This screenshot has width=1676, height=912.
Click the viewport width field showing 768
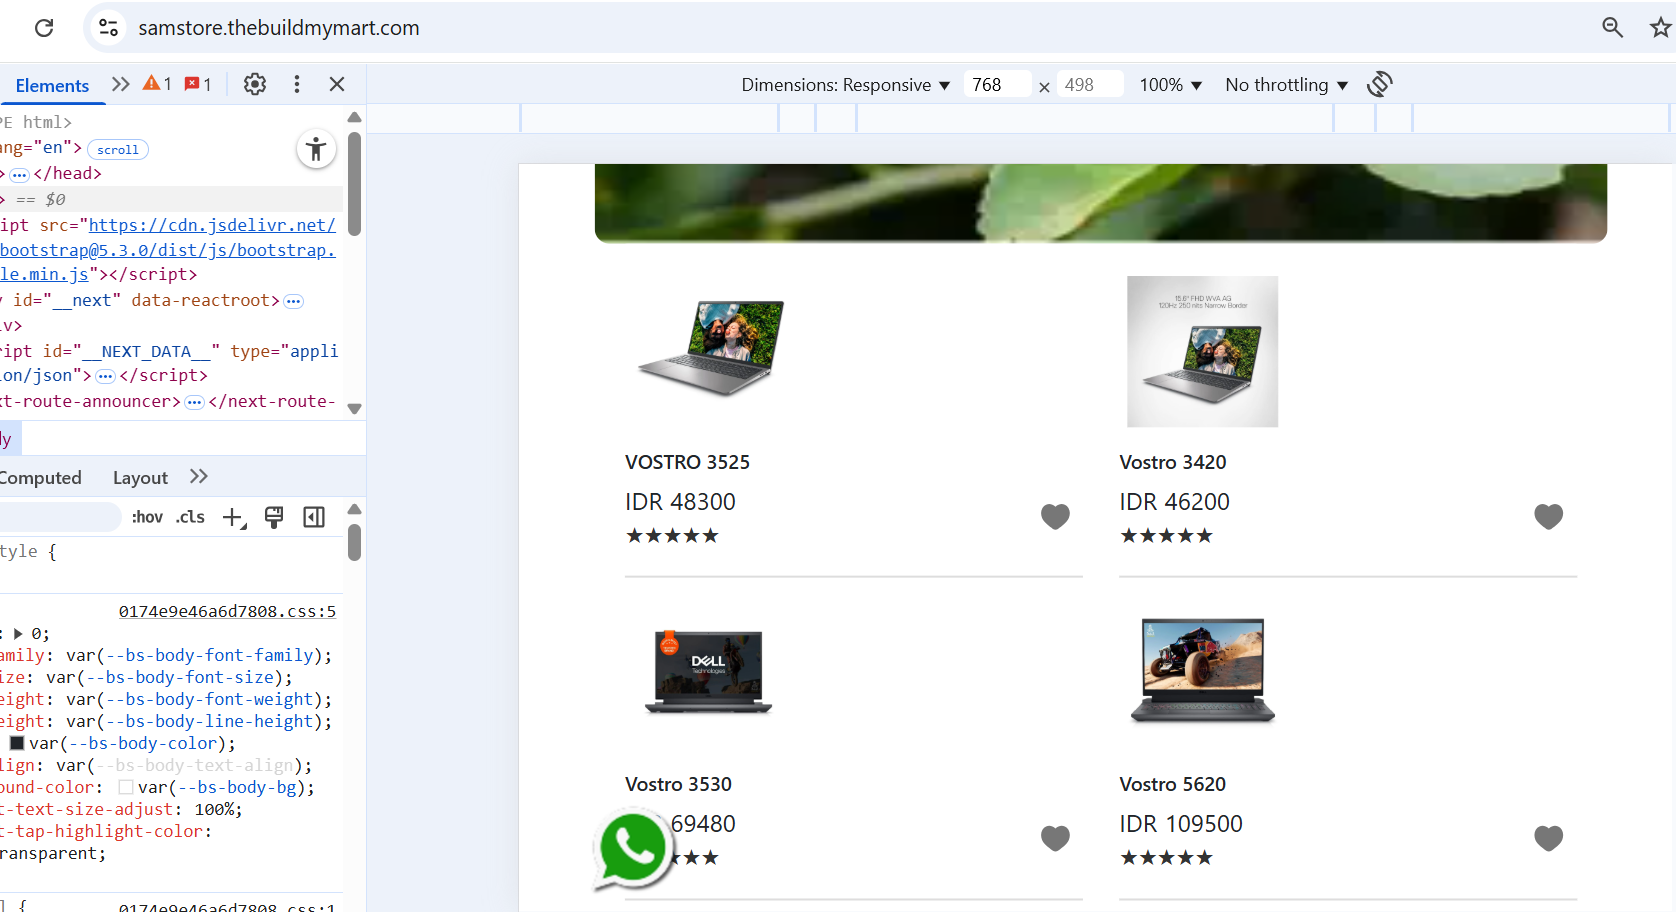click(997, 85)
